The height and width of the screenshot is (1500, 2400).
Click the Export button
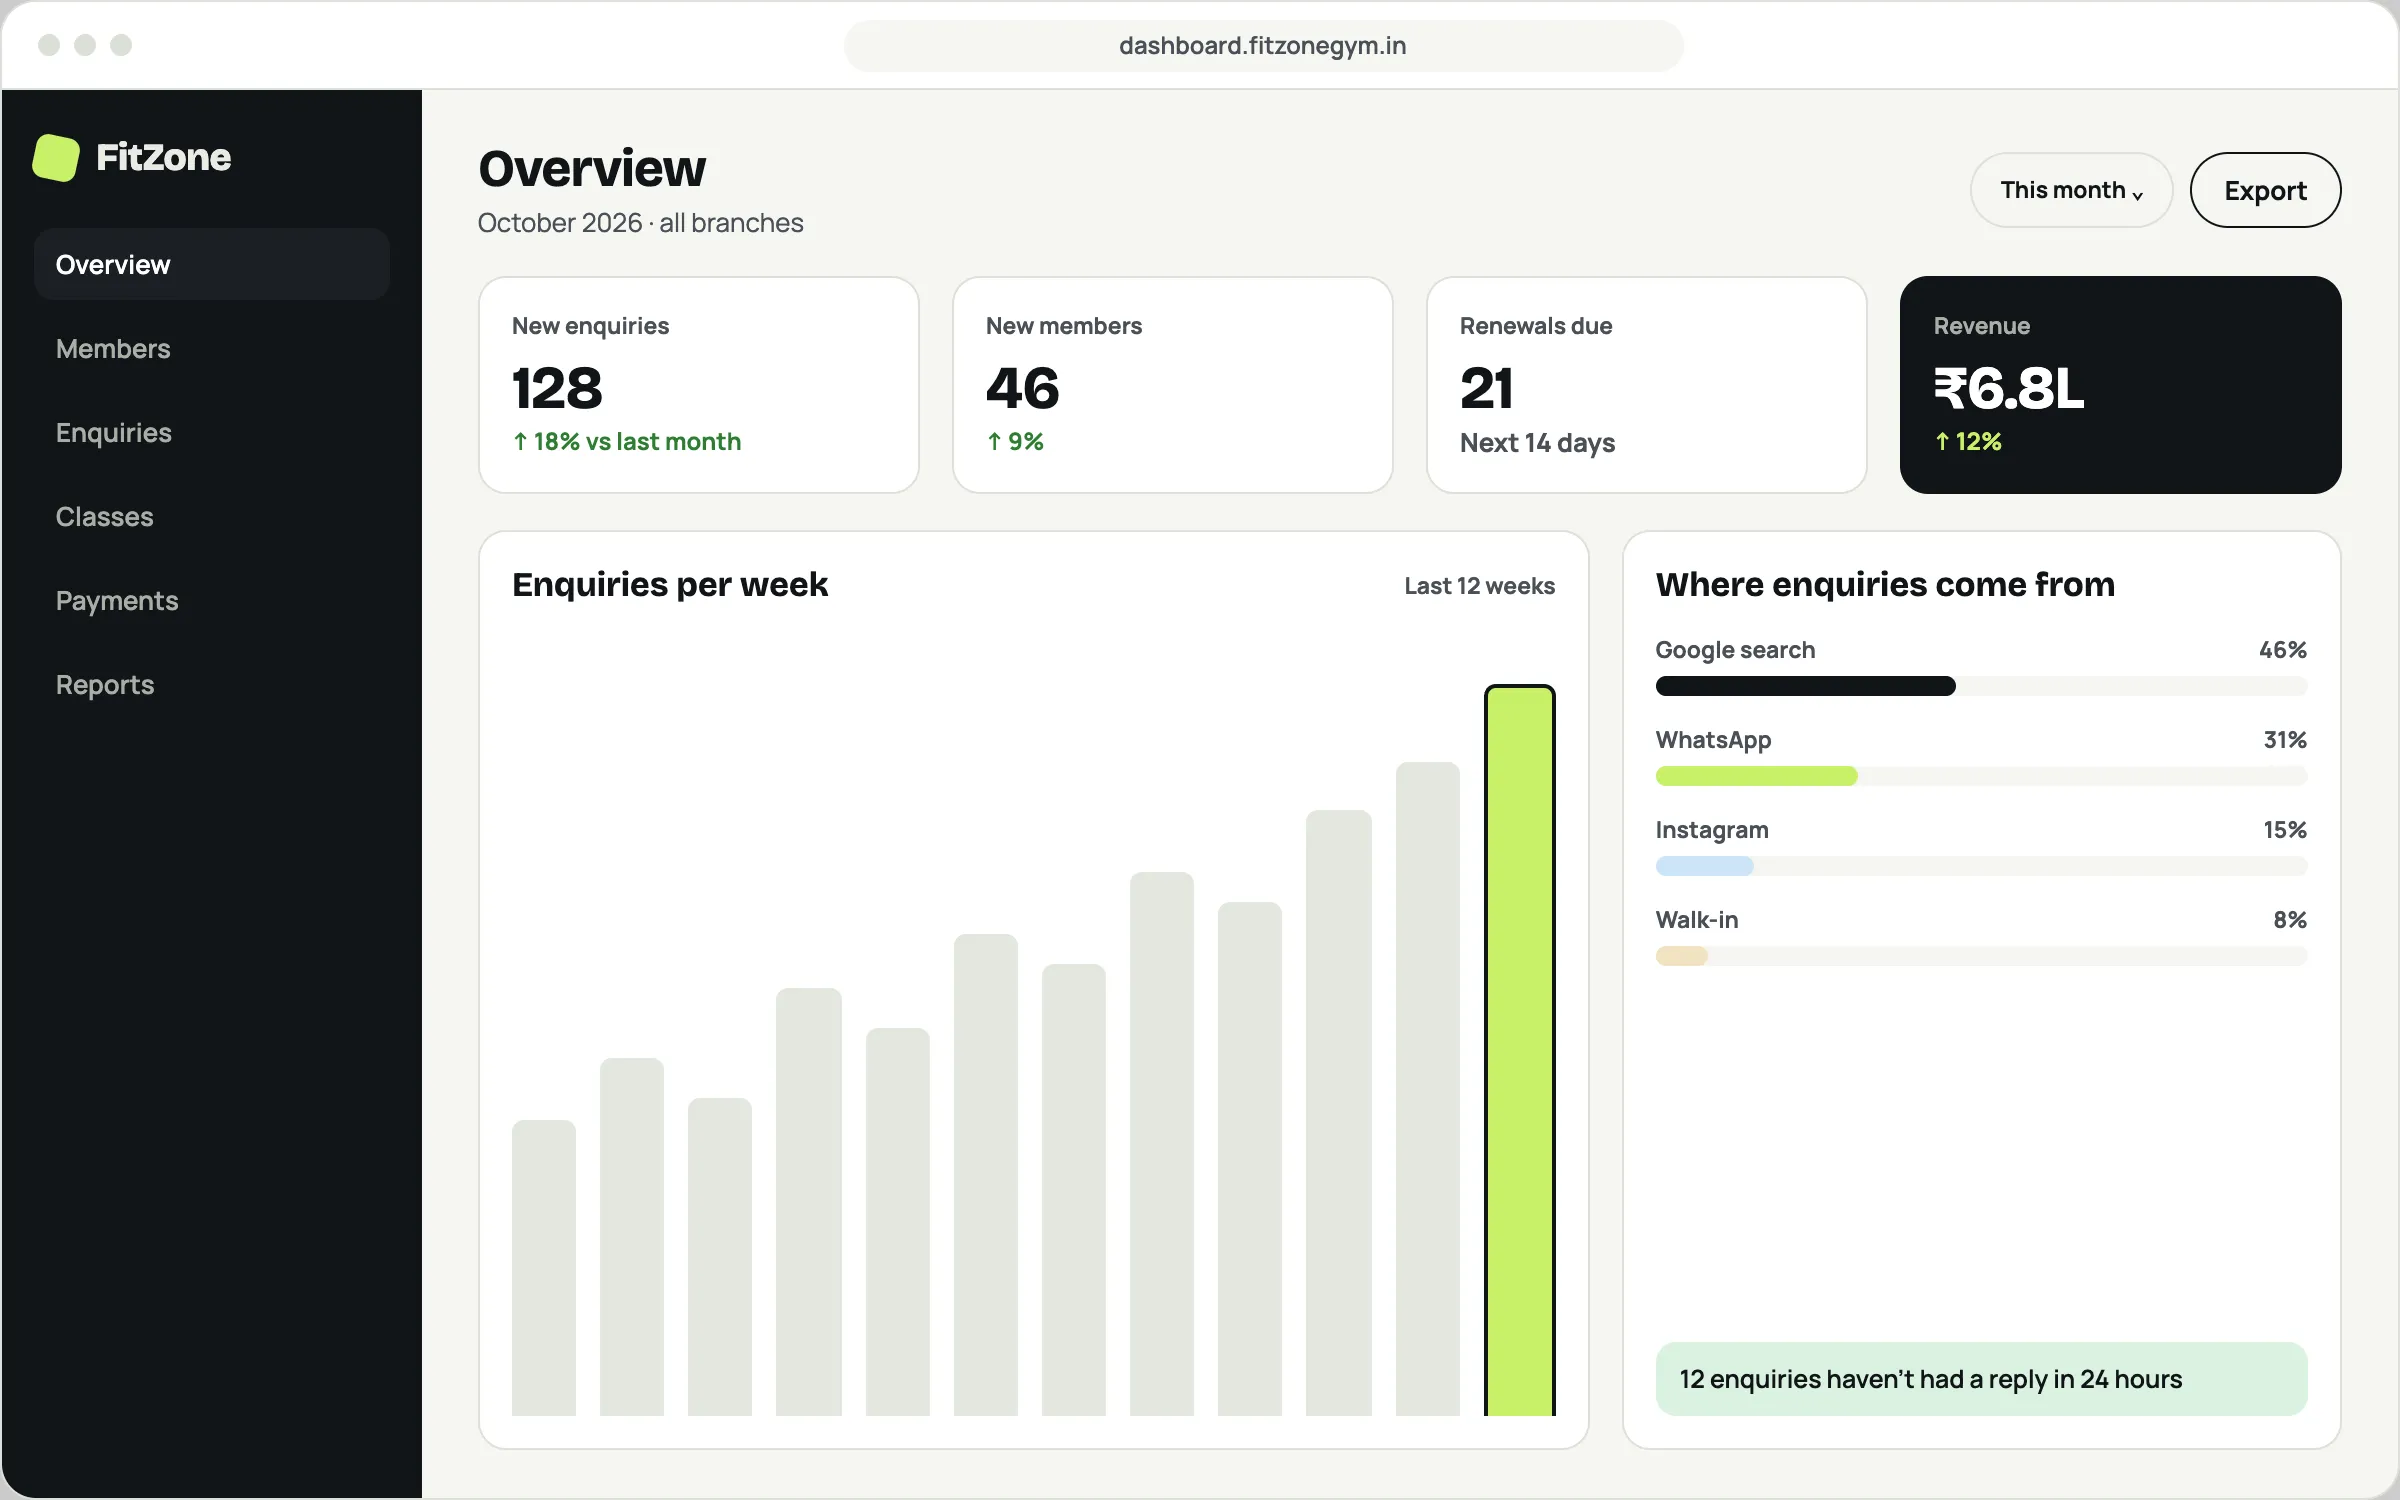(2265, 190)
